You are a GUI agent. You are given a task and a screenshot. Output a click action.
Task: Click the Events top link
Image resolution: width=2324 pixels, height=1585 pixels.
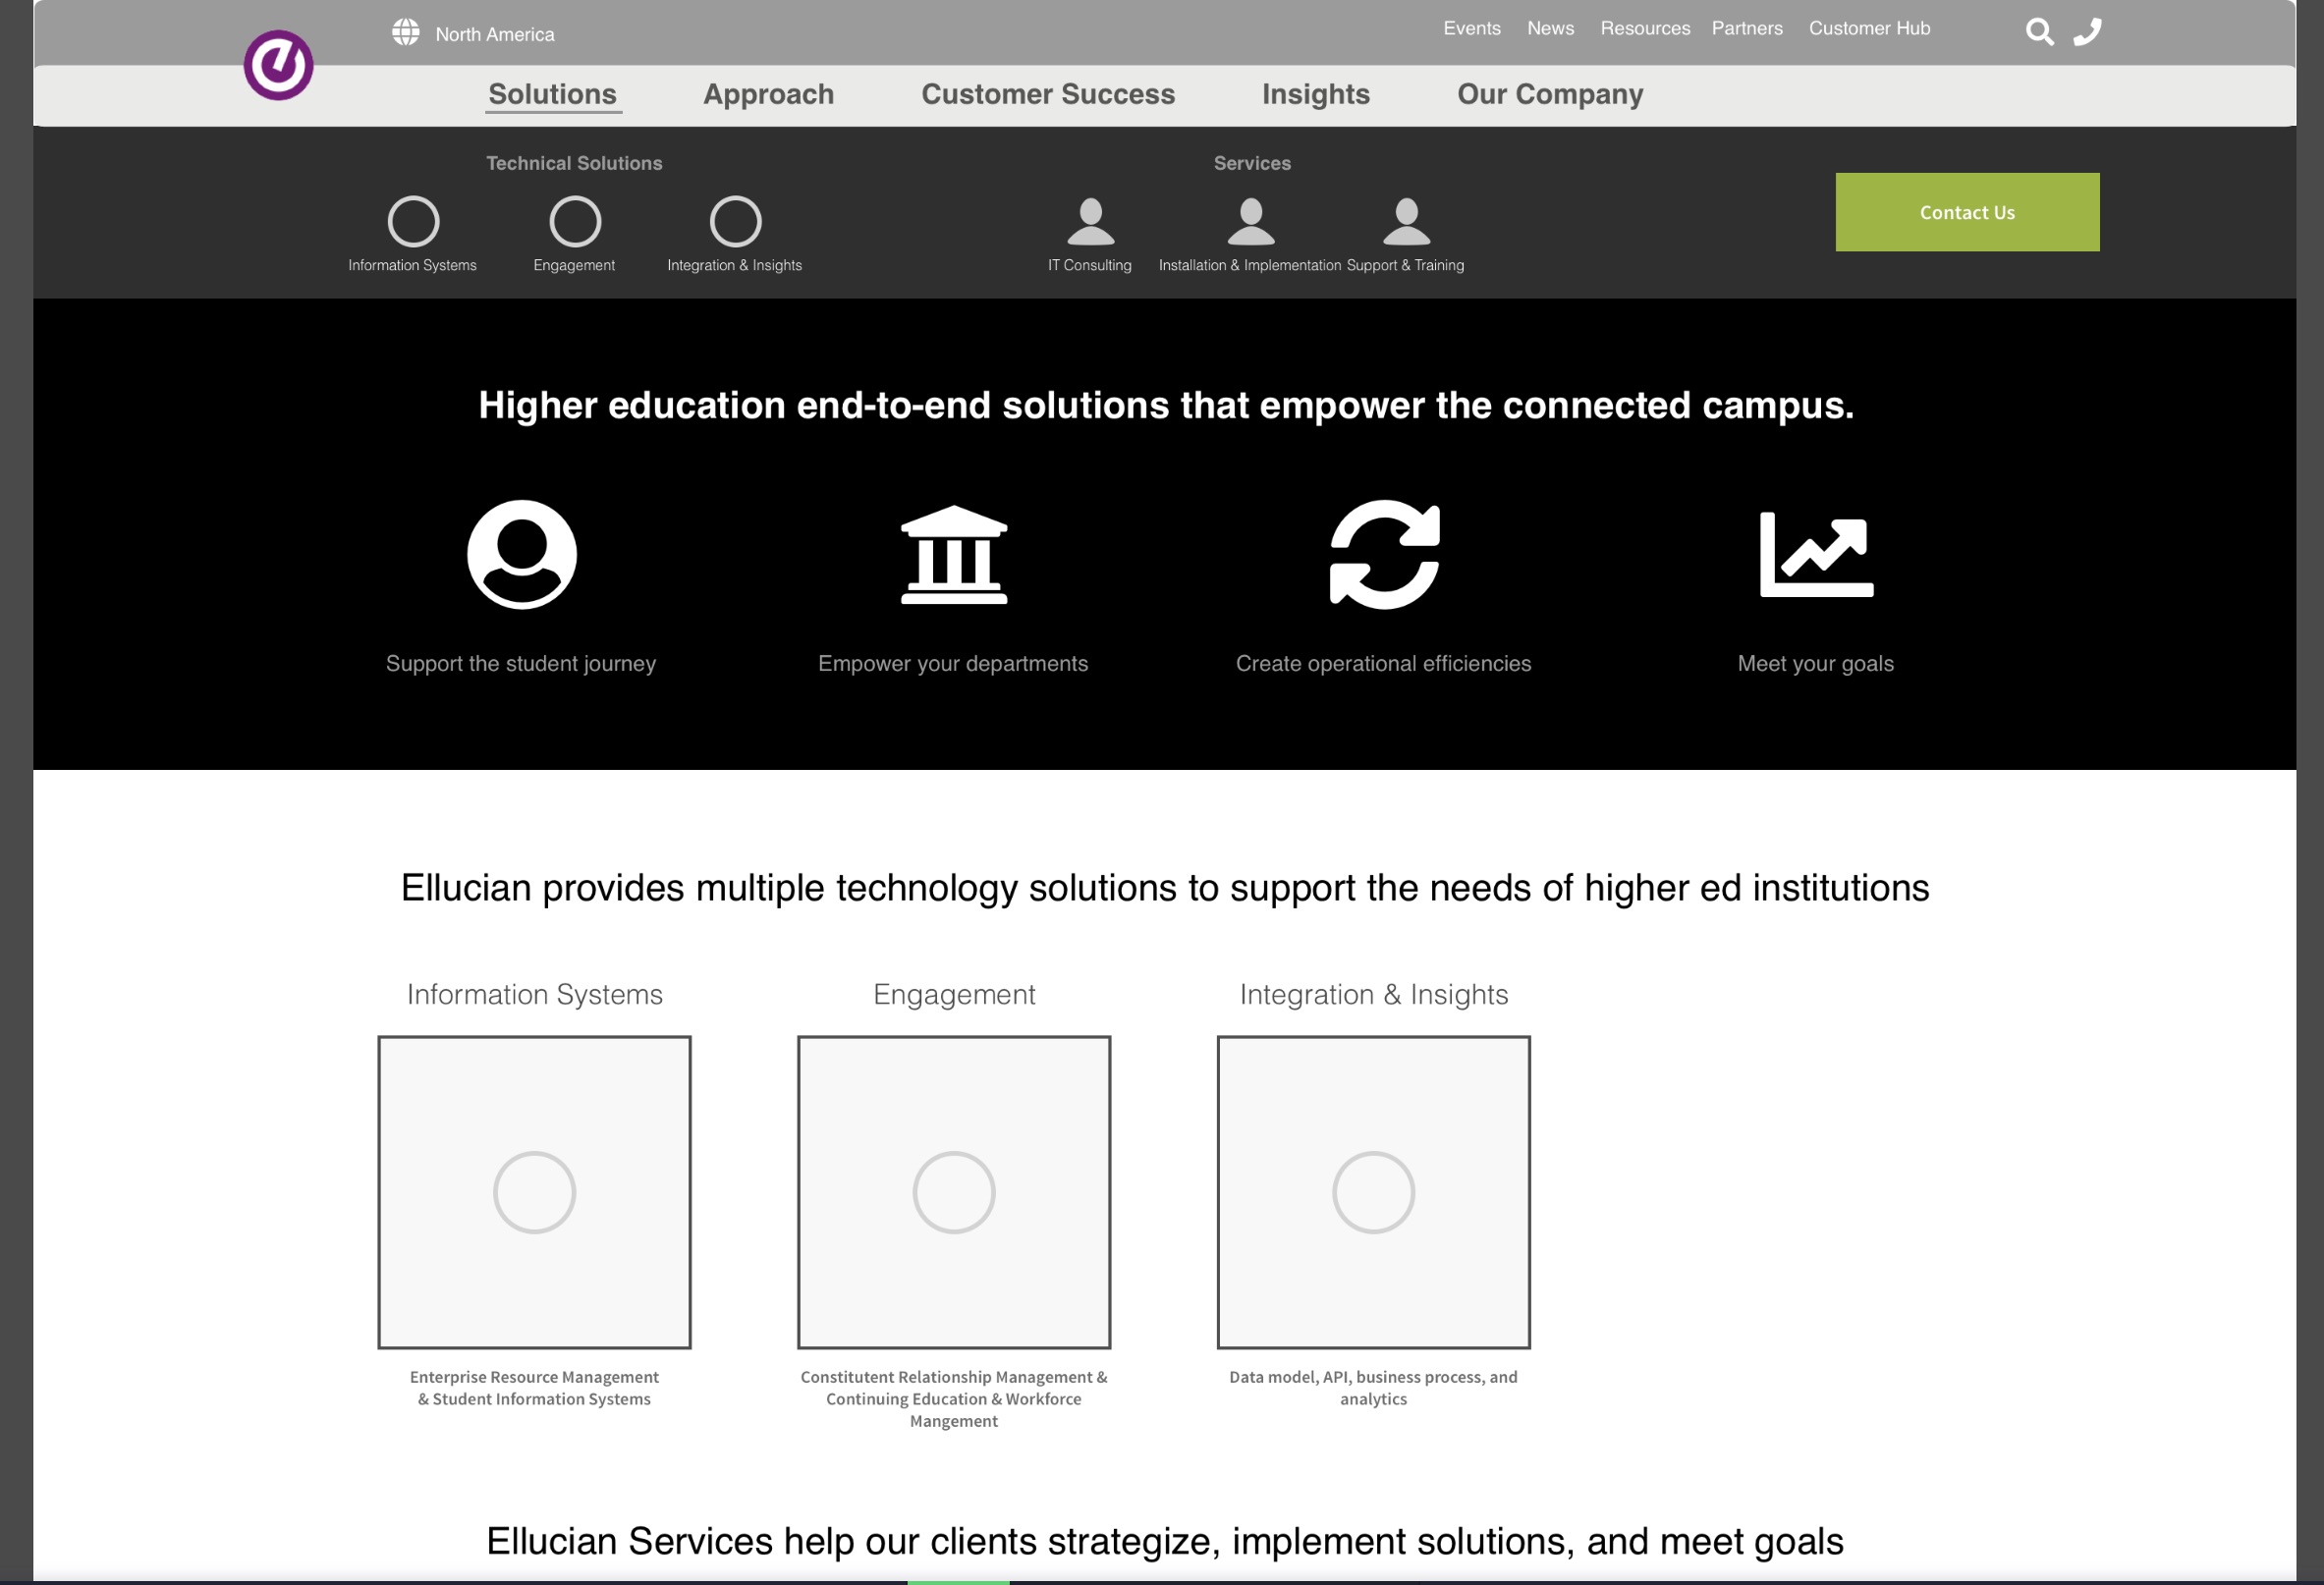pos(1472,28)
